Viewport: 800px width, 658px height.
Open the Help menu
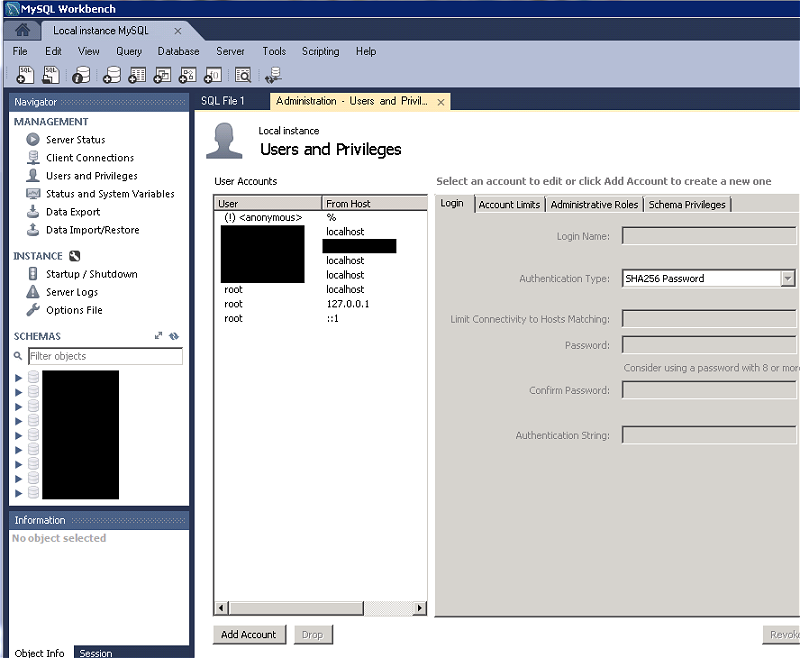[x=366, y=52]
